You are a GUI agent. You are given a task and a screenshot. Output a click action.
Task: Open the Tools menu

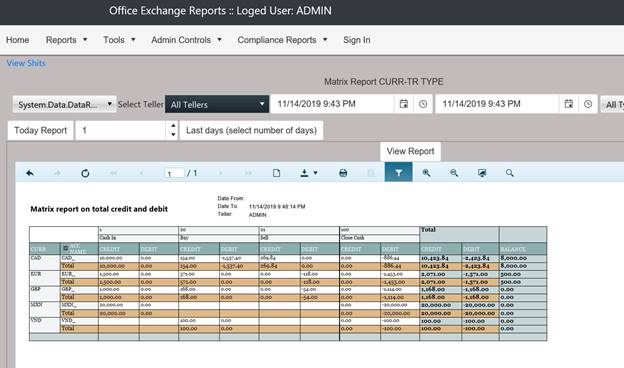pyautogui.click(x=119, y=40)
